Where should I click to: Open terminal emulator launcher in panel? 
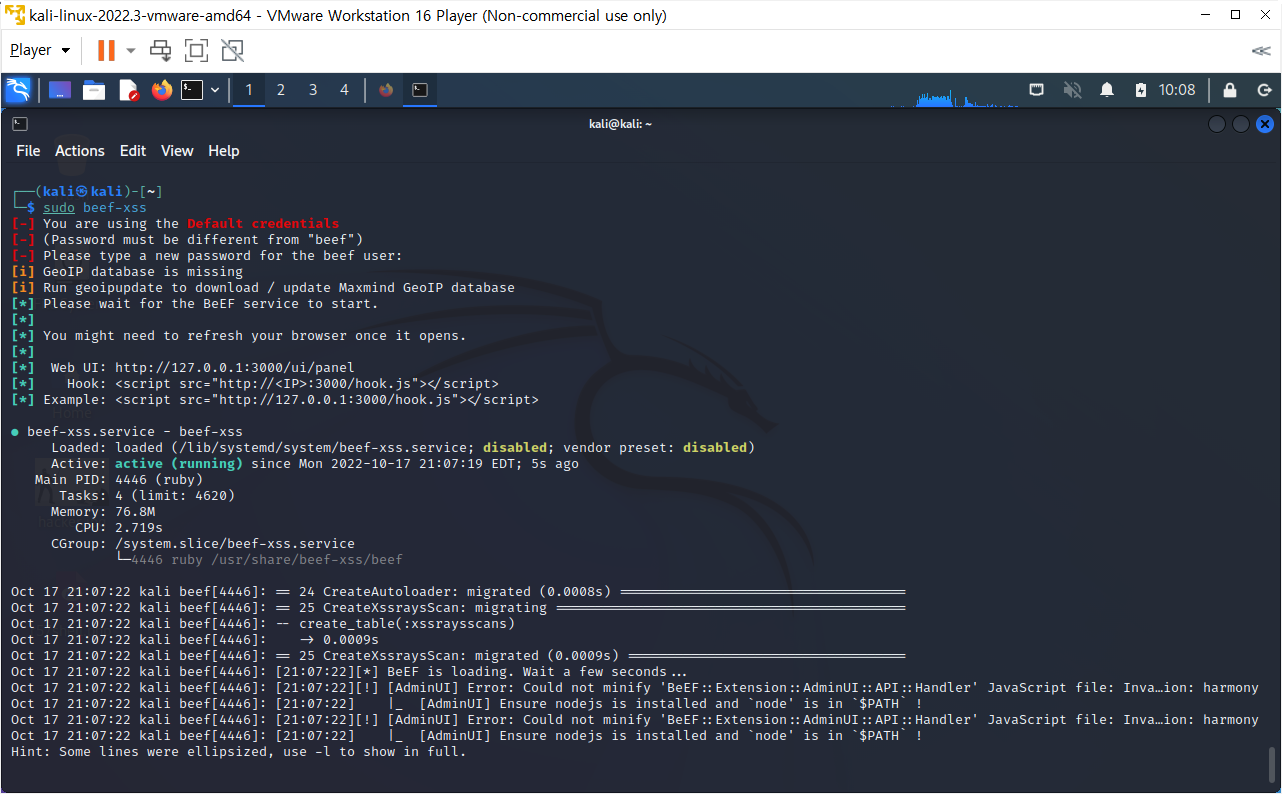[x=192, y=90]
